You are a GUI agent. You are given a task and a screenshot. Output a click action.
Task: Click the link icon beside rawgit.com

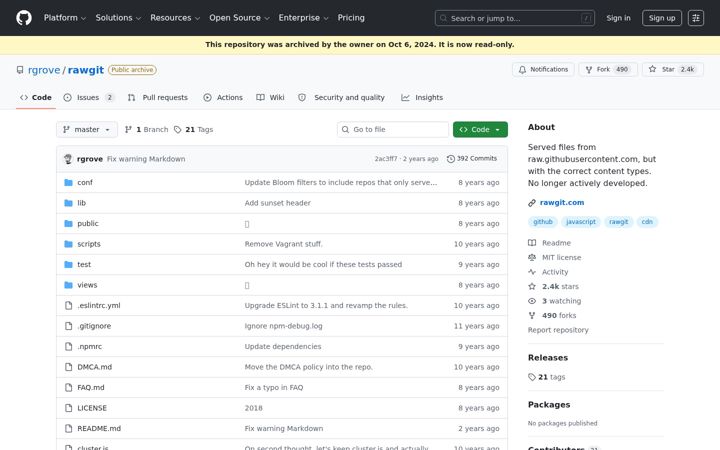pos(532,203)
